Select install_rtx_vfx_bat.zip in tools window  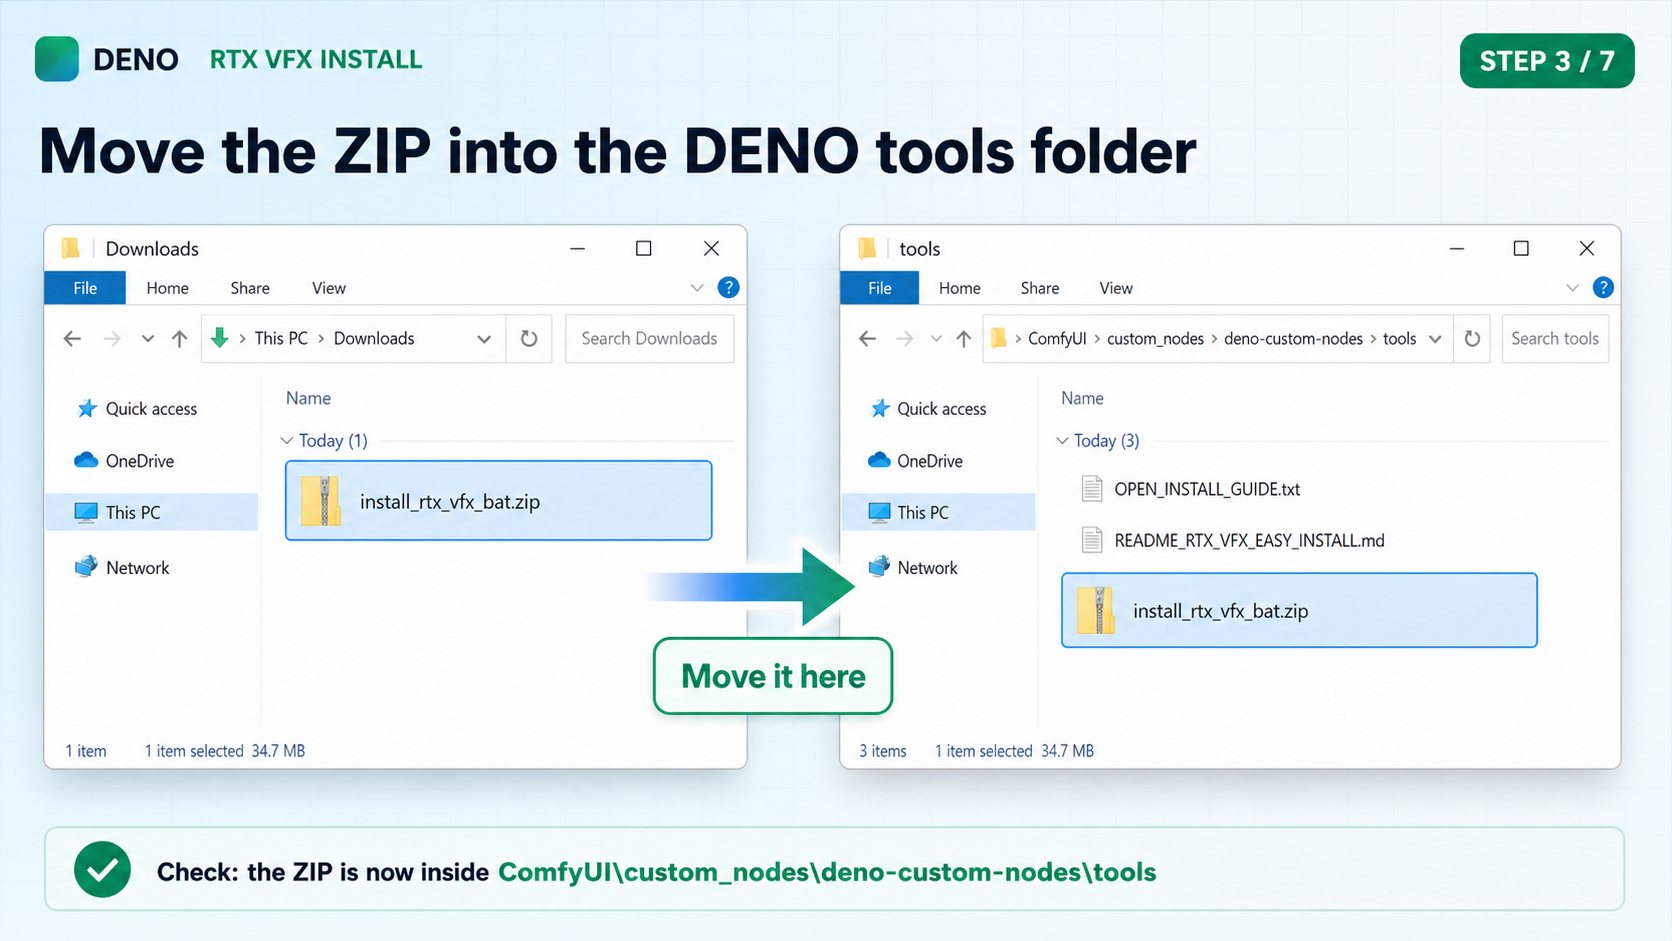pyautogui.click(x=1299, y=610)
